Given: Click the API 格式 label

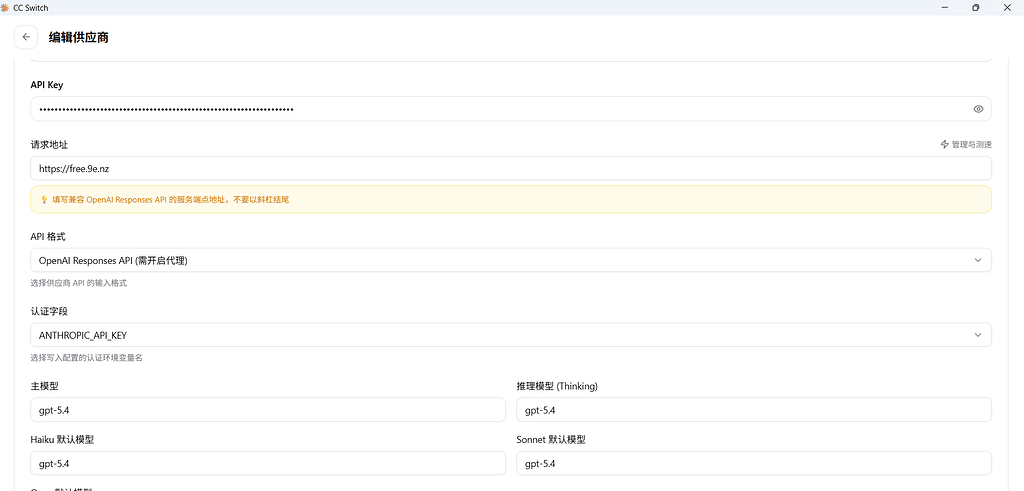Looking at the screenshot, I should pyautogui.click(x=48, y=236).
